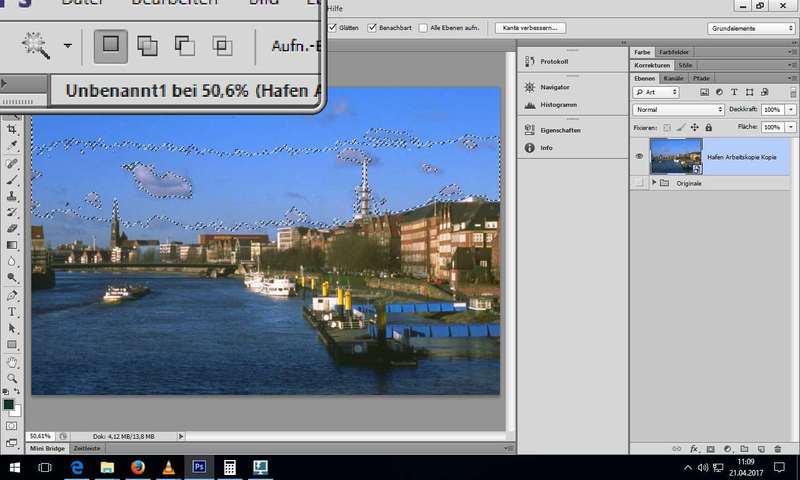Toggle the Glätten checkbox

pyautogui.click(x=333, y=28)
